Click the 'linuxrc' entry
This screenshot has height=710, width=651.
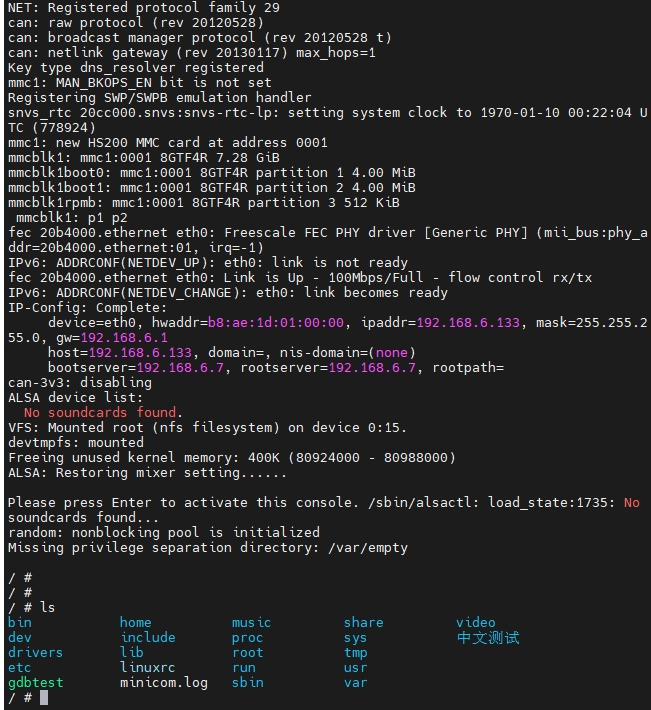click(148, 667)
